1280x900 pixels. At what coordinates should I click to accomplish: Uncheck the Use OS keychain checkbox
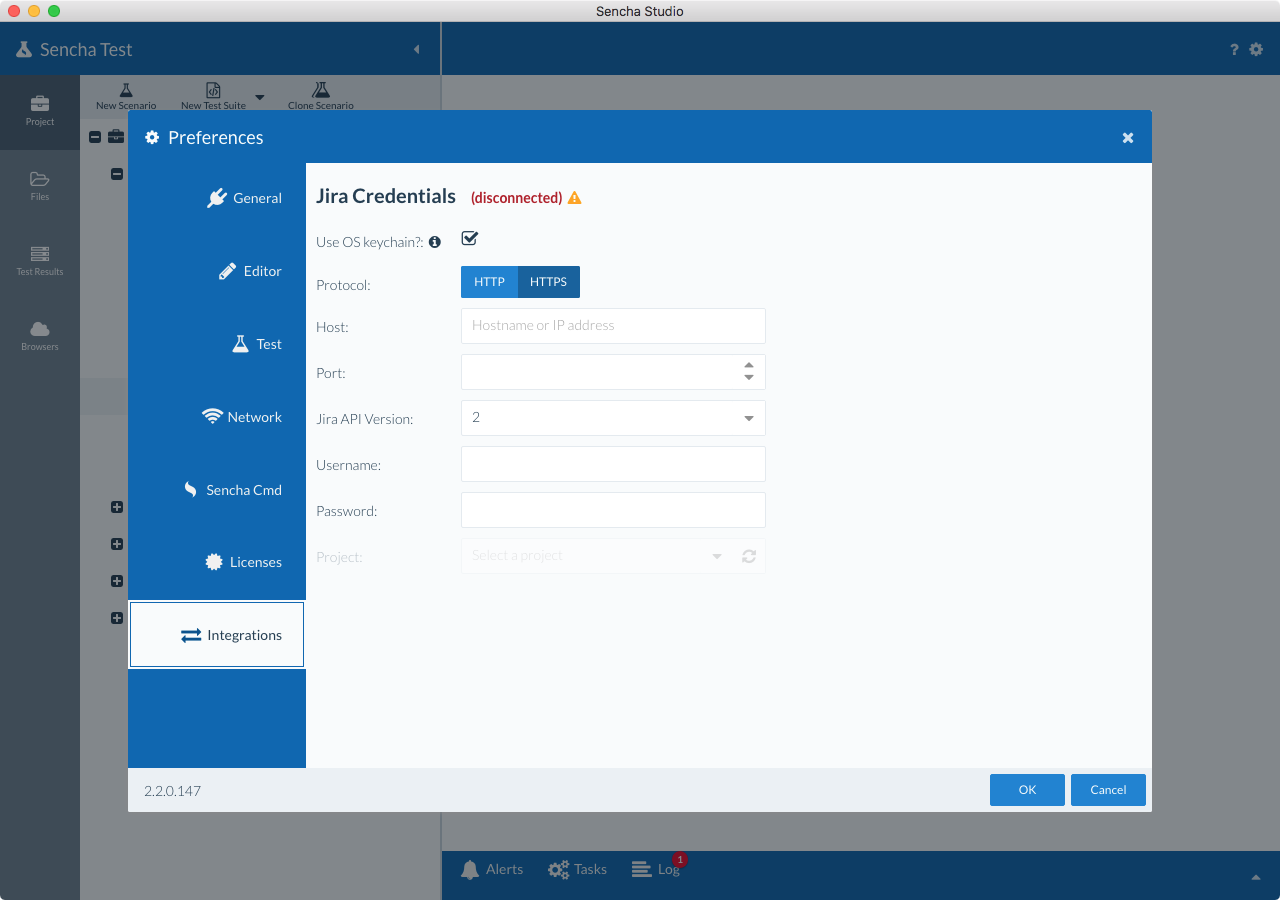click(470, 238)
